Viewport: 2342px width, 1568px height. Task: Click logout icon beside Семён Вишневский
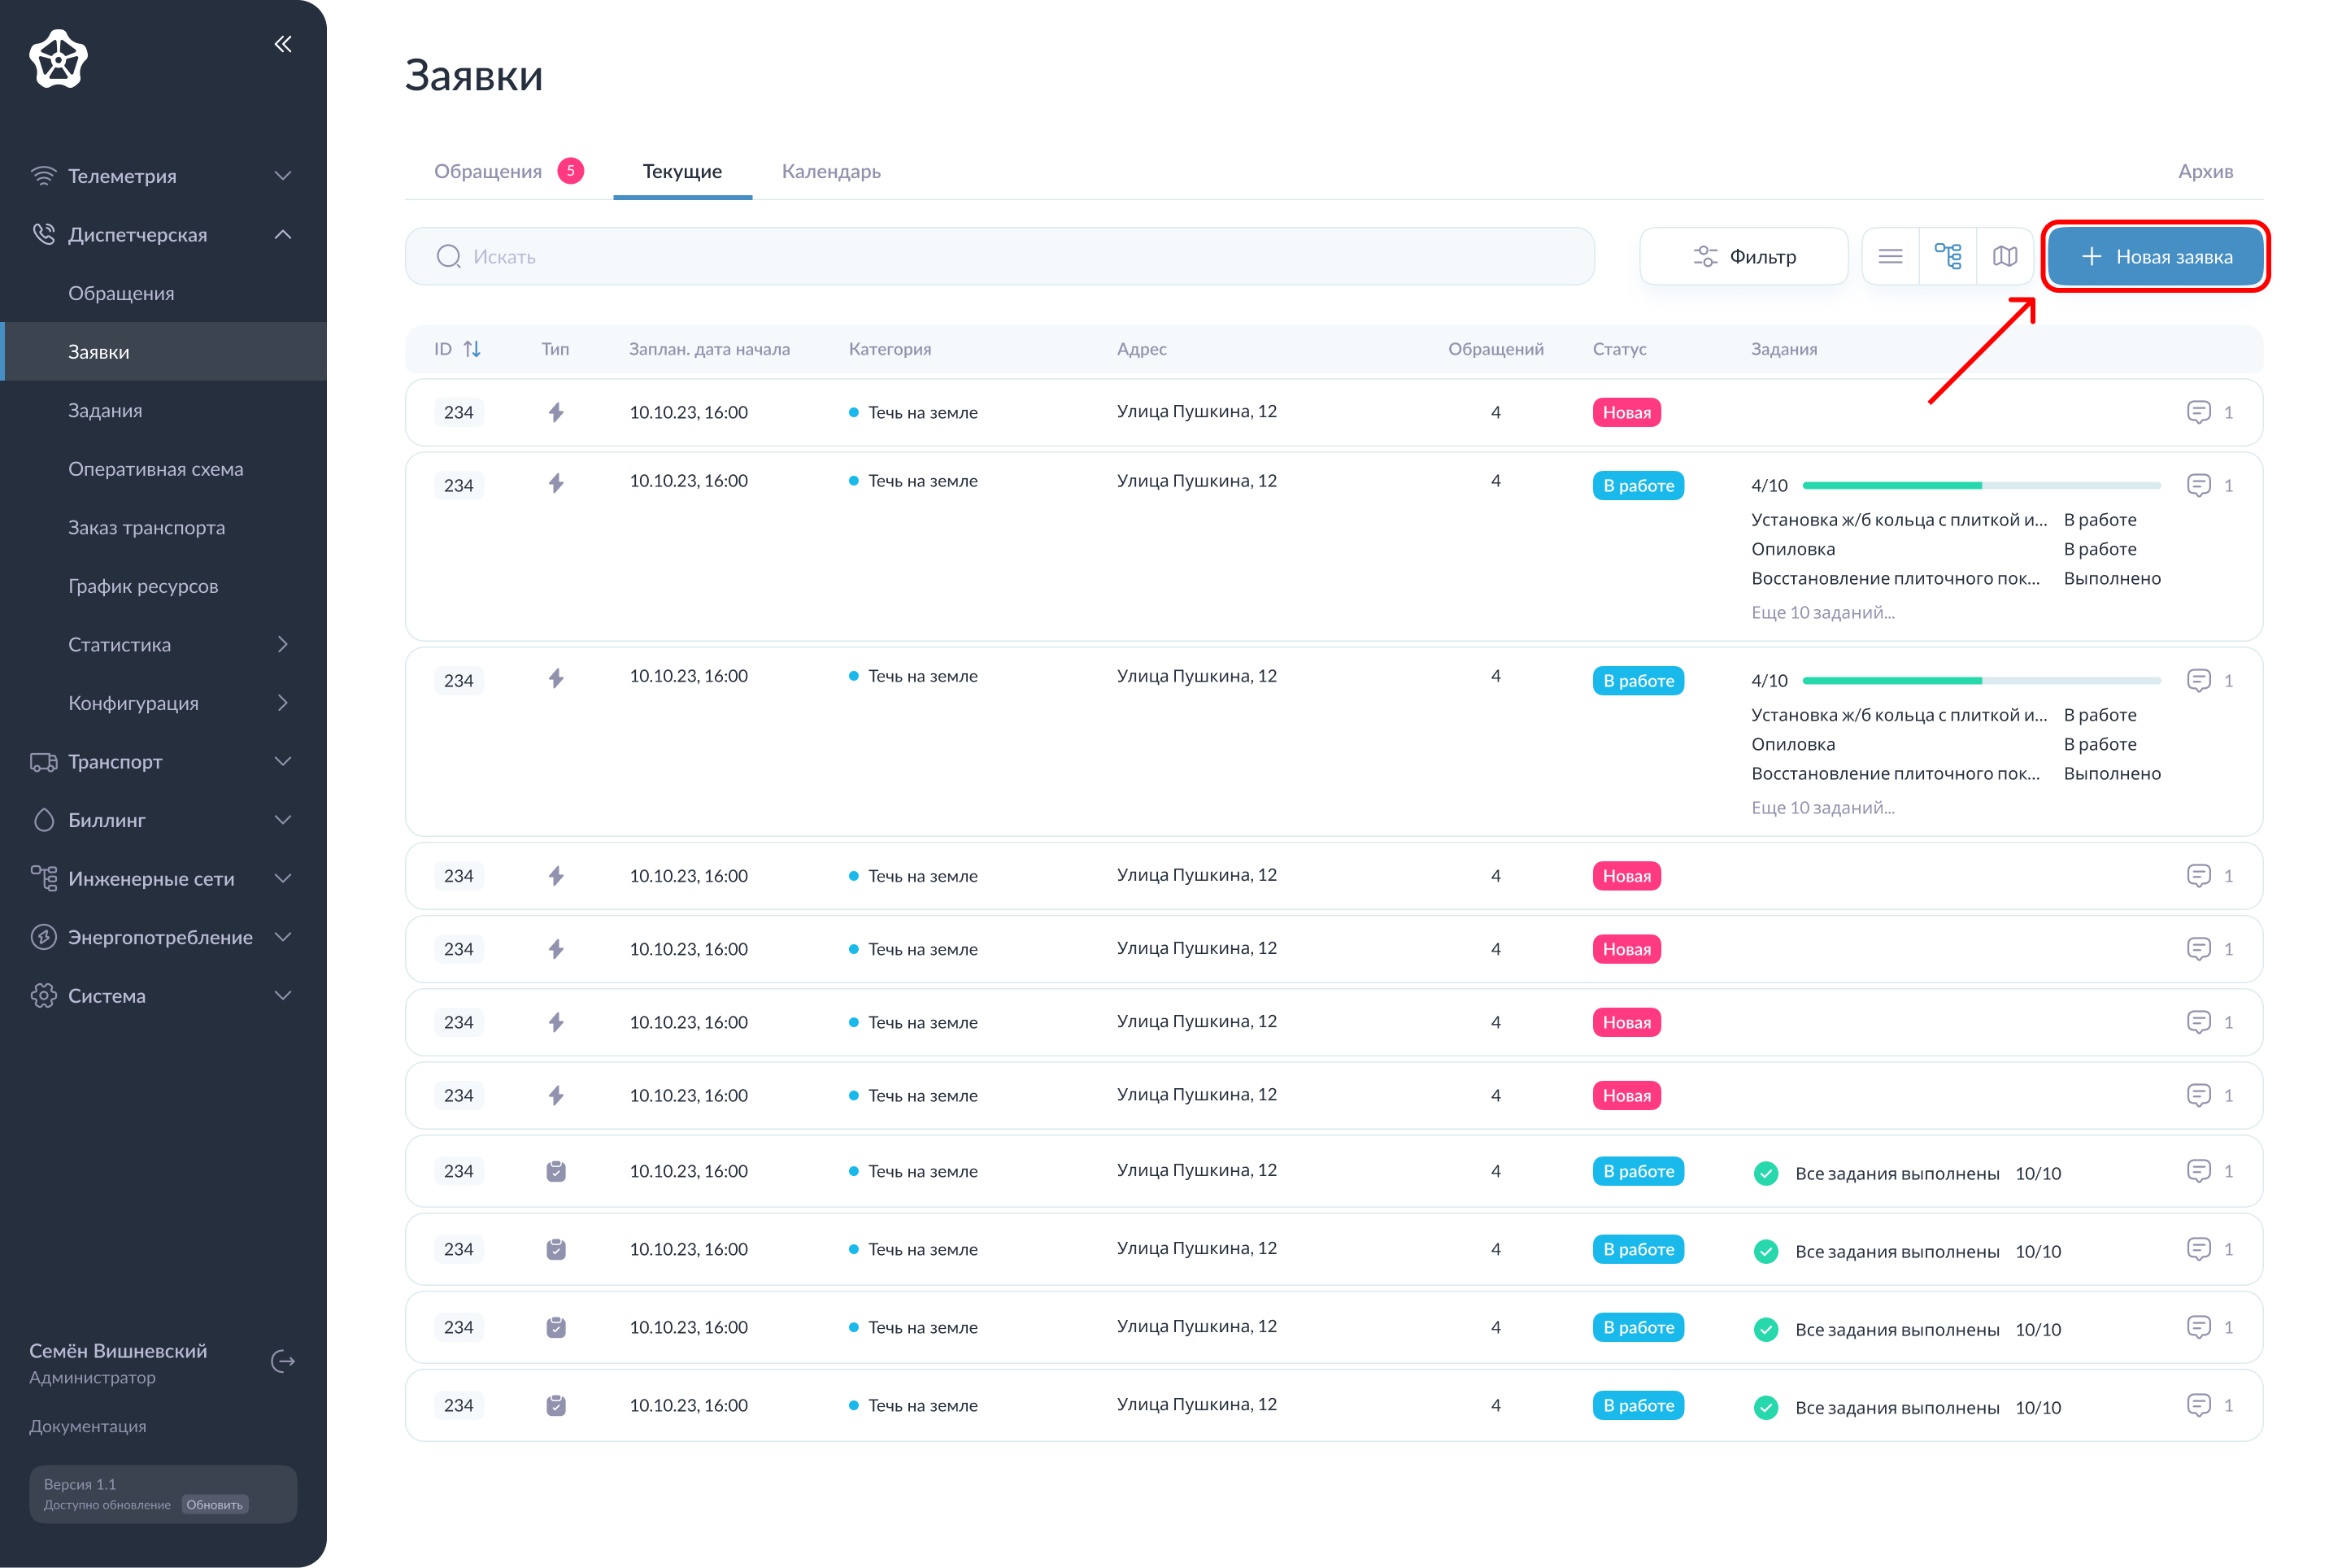283,1362
